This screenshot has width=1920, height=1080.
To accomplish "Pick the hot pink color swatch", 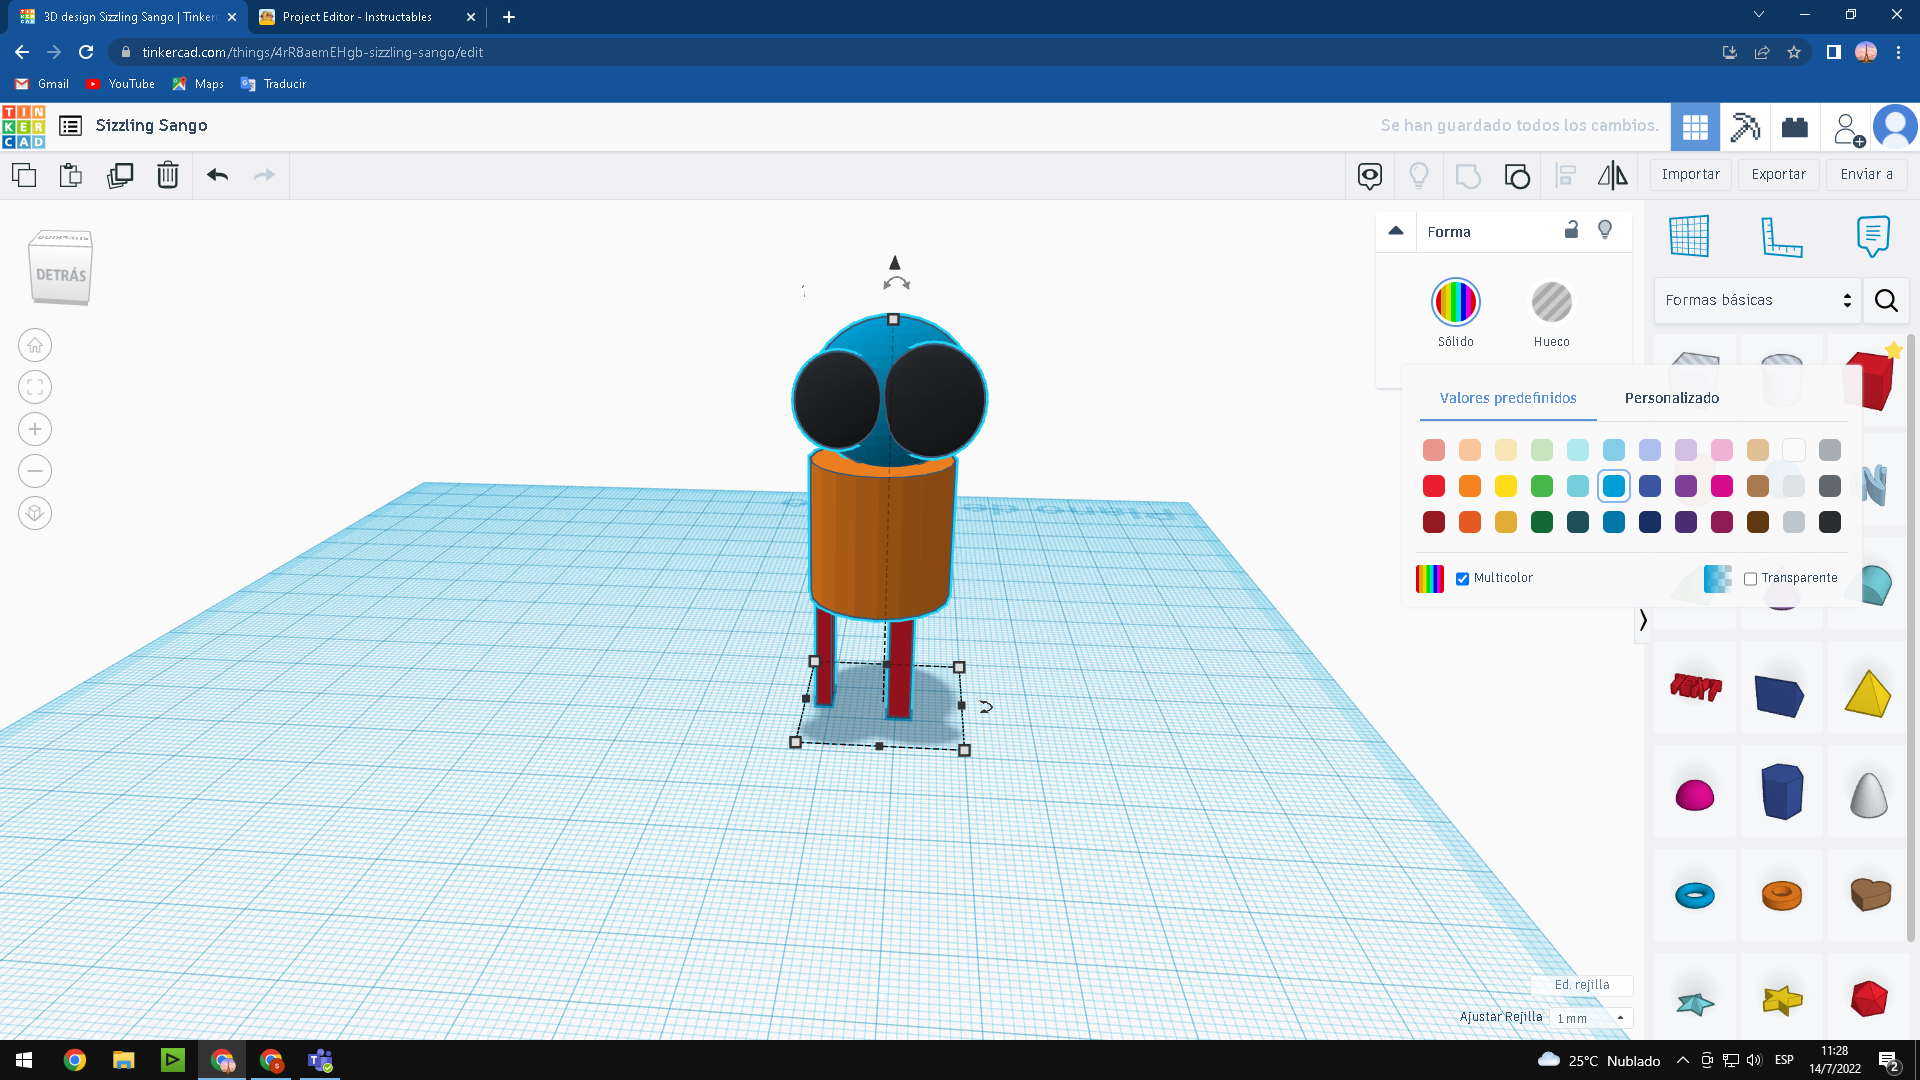I will pyautogui.click(x=1722, y=486).
